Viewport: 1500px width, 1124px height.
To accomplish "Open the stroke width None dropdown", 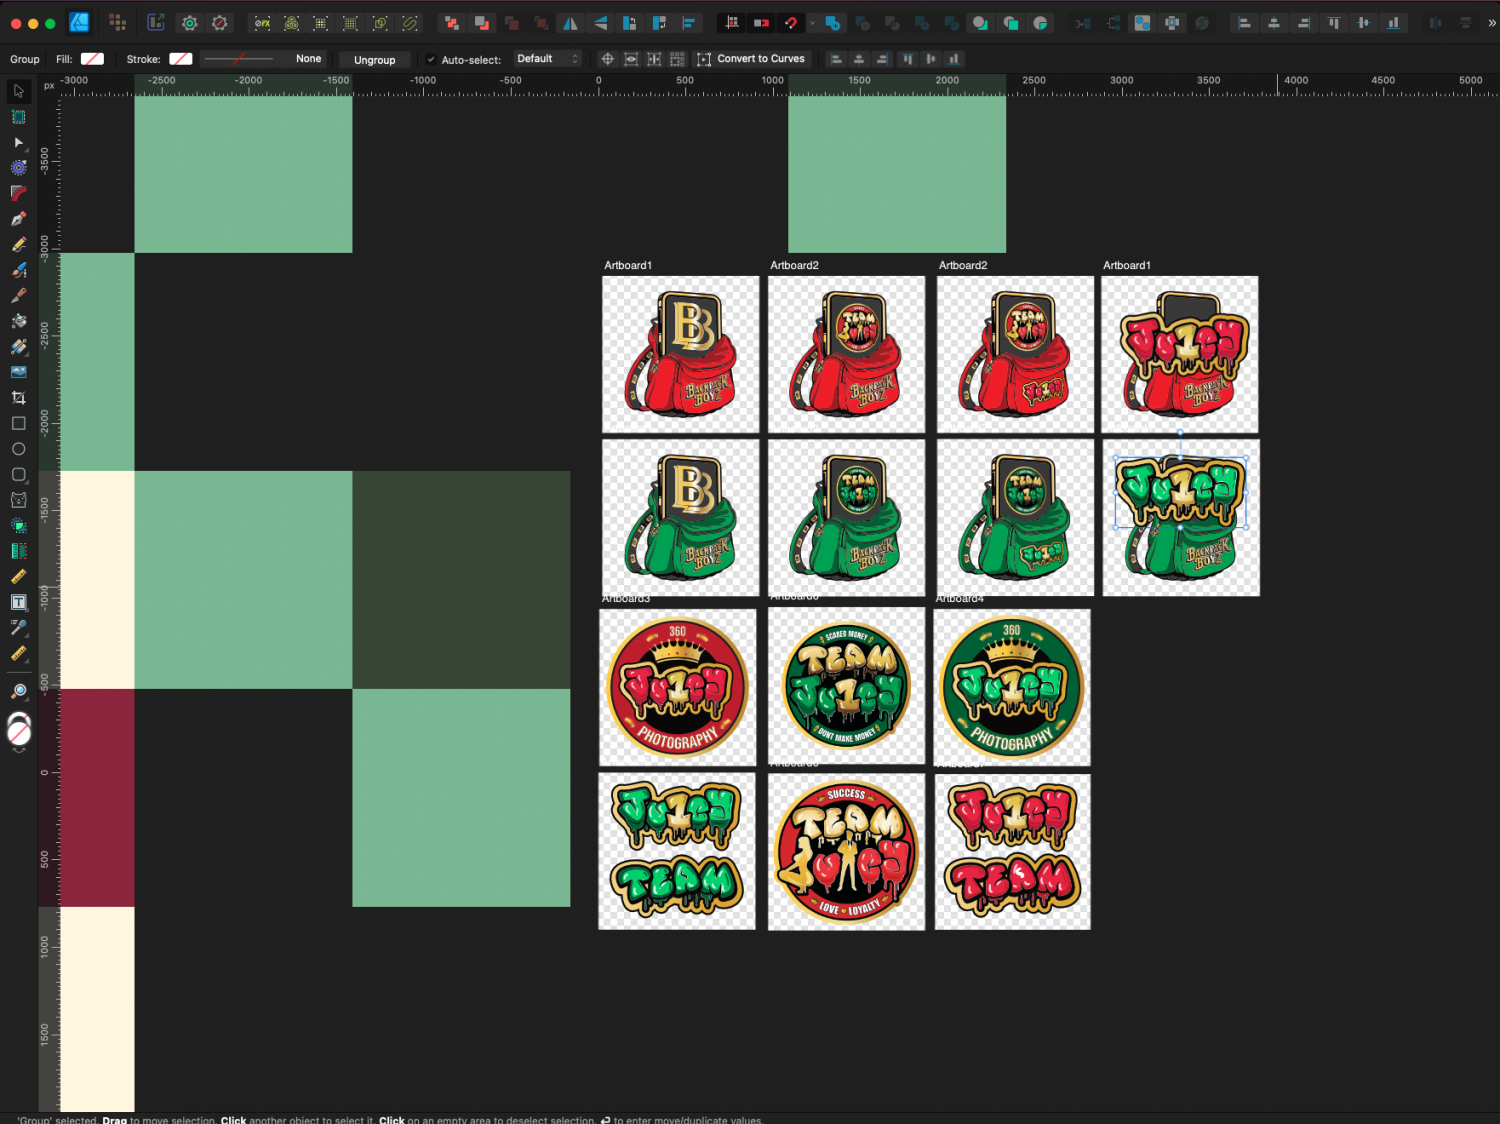I will tap(262, 59).
